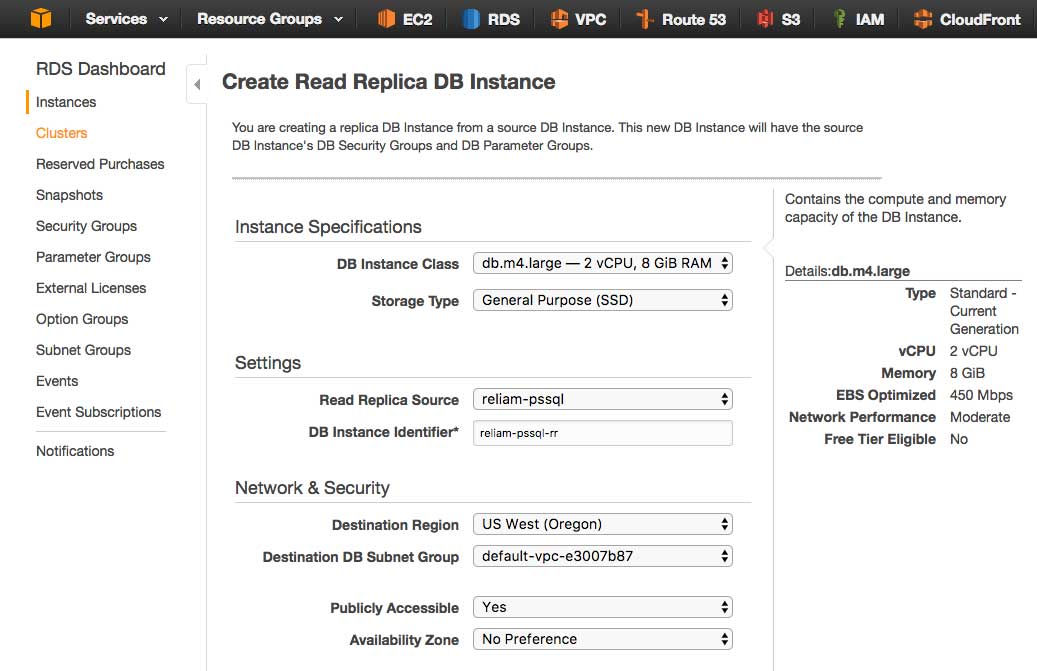Open the Destination Region dropdown
Image resolution: width=1037 pixels, height=671 pixels.
tap(602, 524)
